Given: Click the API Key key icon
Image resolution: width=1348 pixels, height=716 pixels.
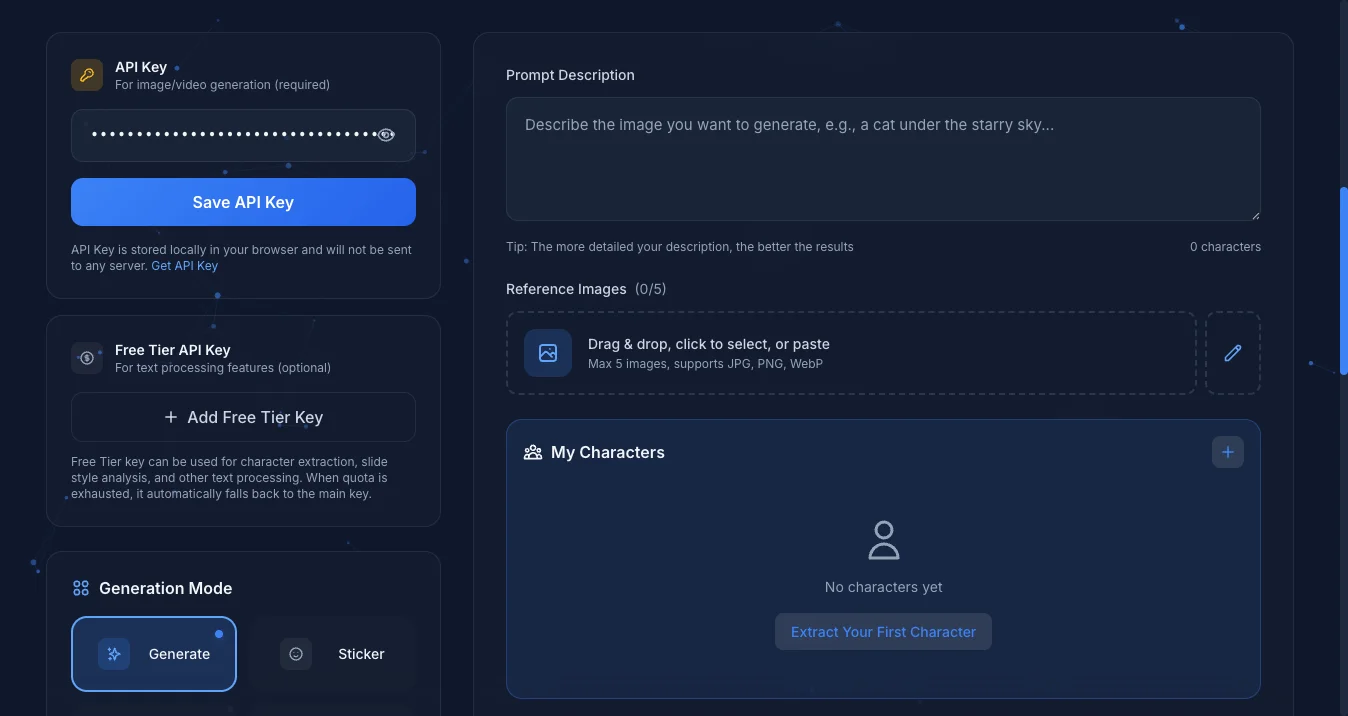Looking at the screenshot, I should [86, 74].
